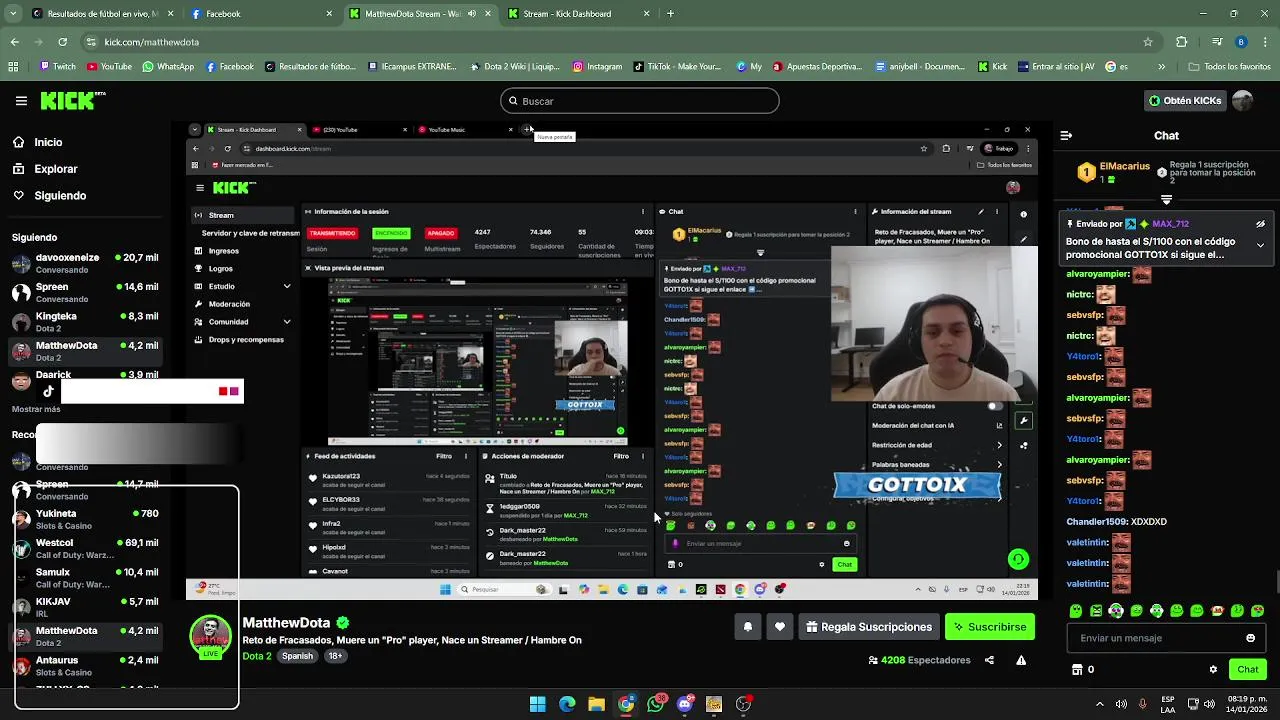The image size is (1280, 720).
Task: Mute audio on the MatthewDota Stream tab
Action: point(472,14)
